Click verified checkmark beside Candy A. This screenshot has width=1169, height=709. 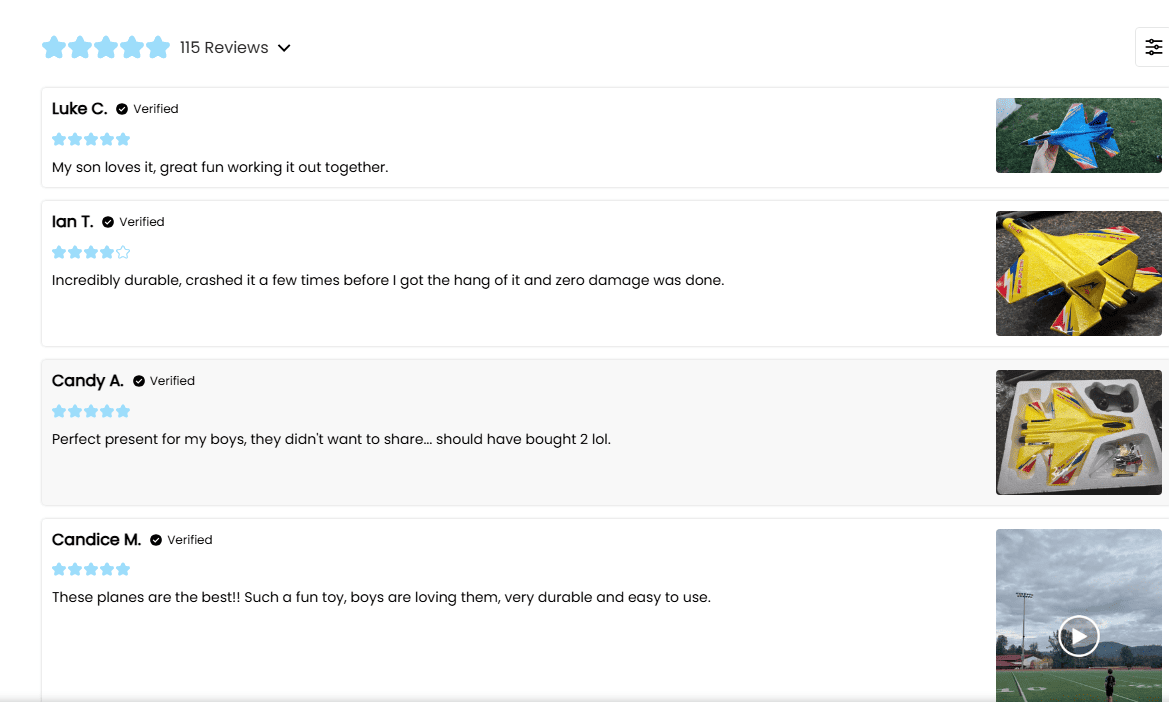click(x=139, y=381)
